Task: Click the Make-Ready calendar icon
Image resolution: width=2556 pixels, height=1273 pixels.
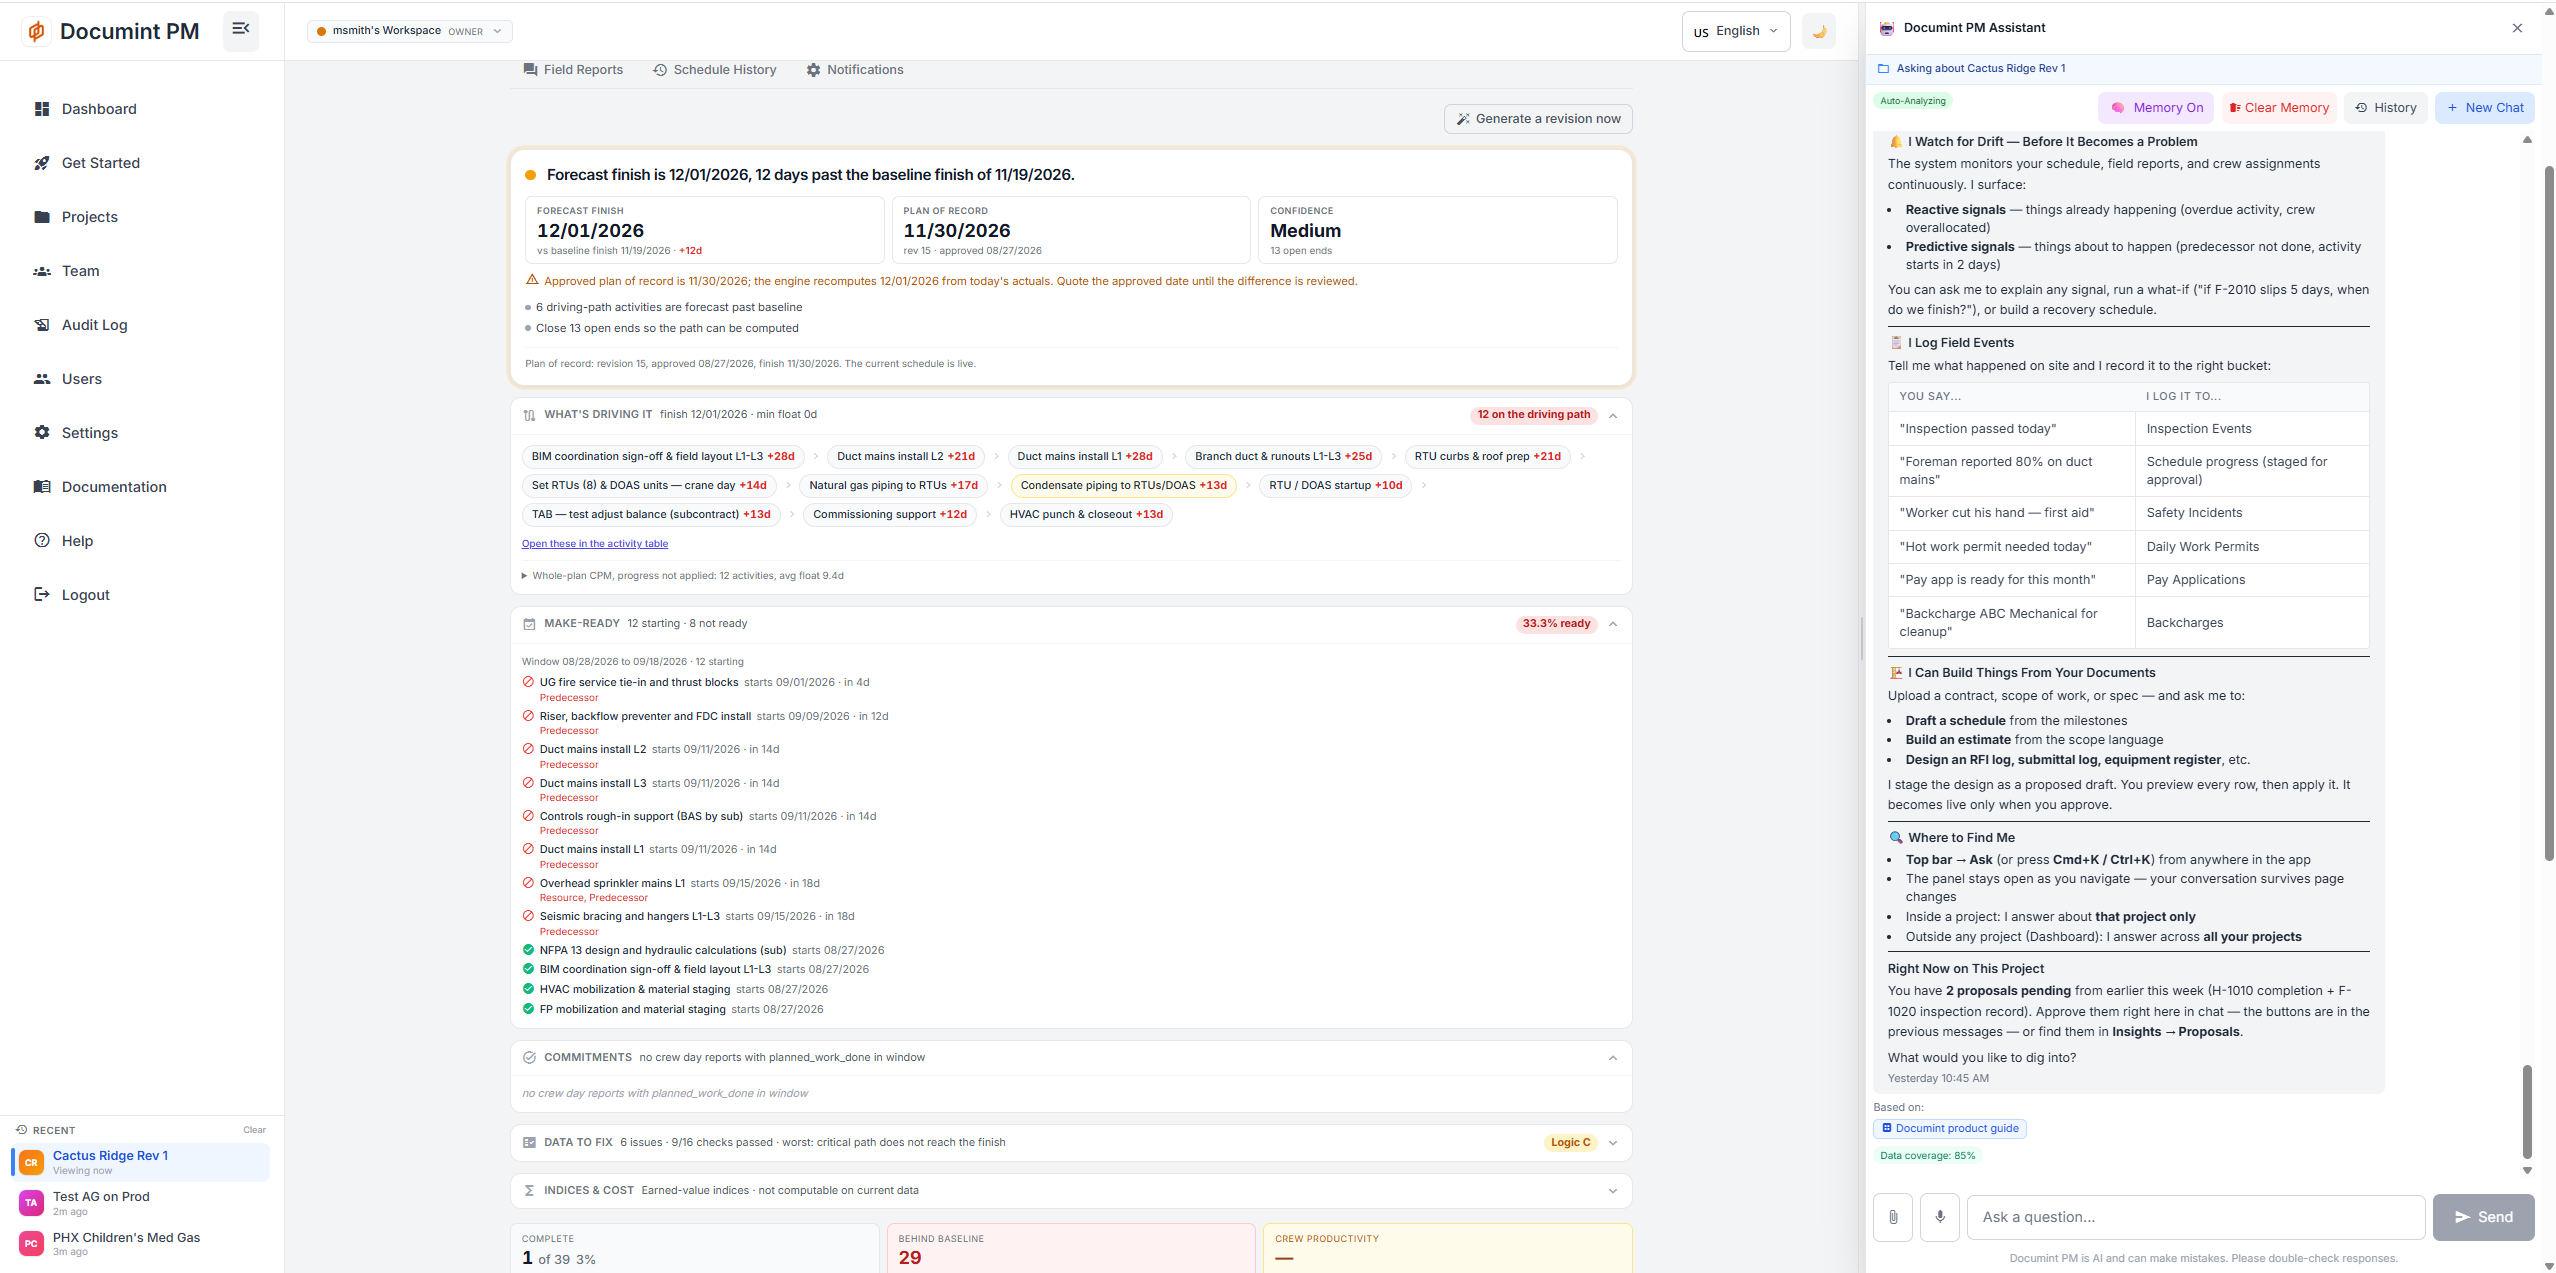Action: click(529, 624)
